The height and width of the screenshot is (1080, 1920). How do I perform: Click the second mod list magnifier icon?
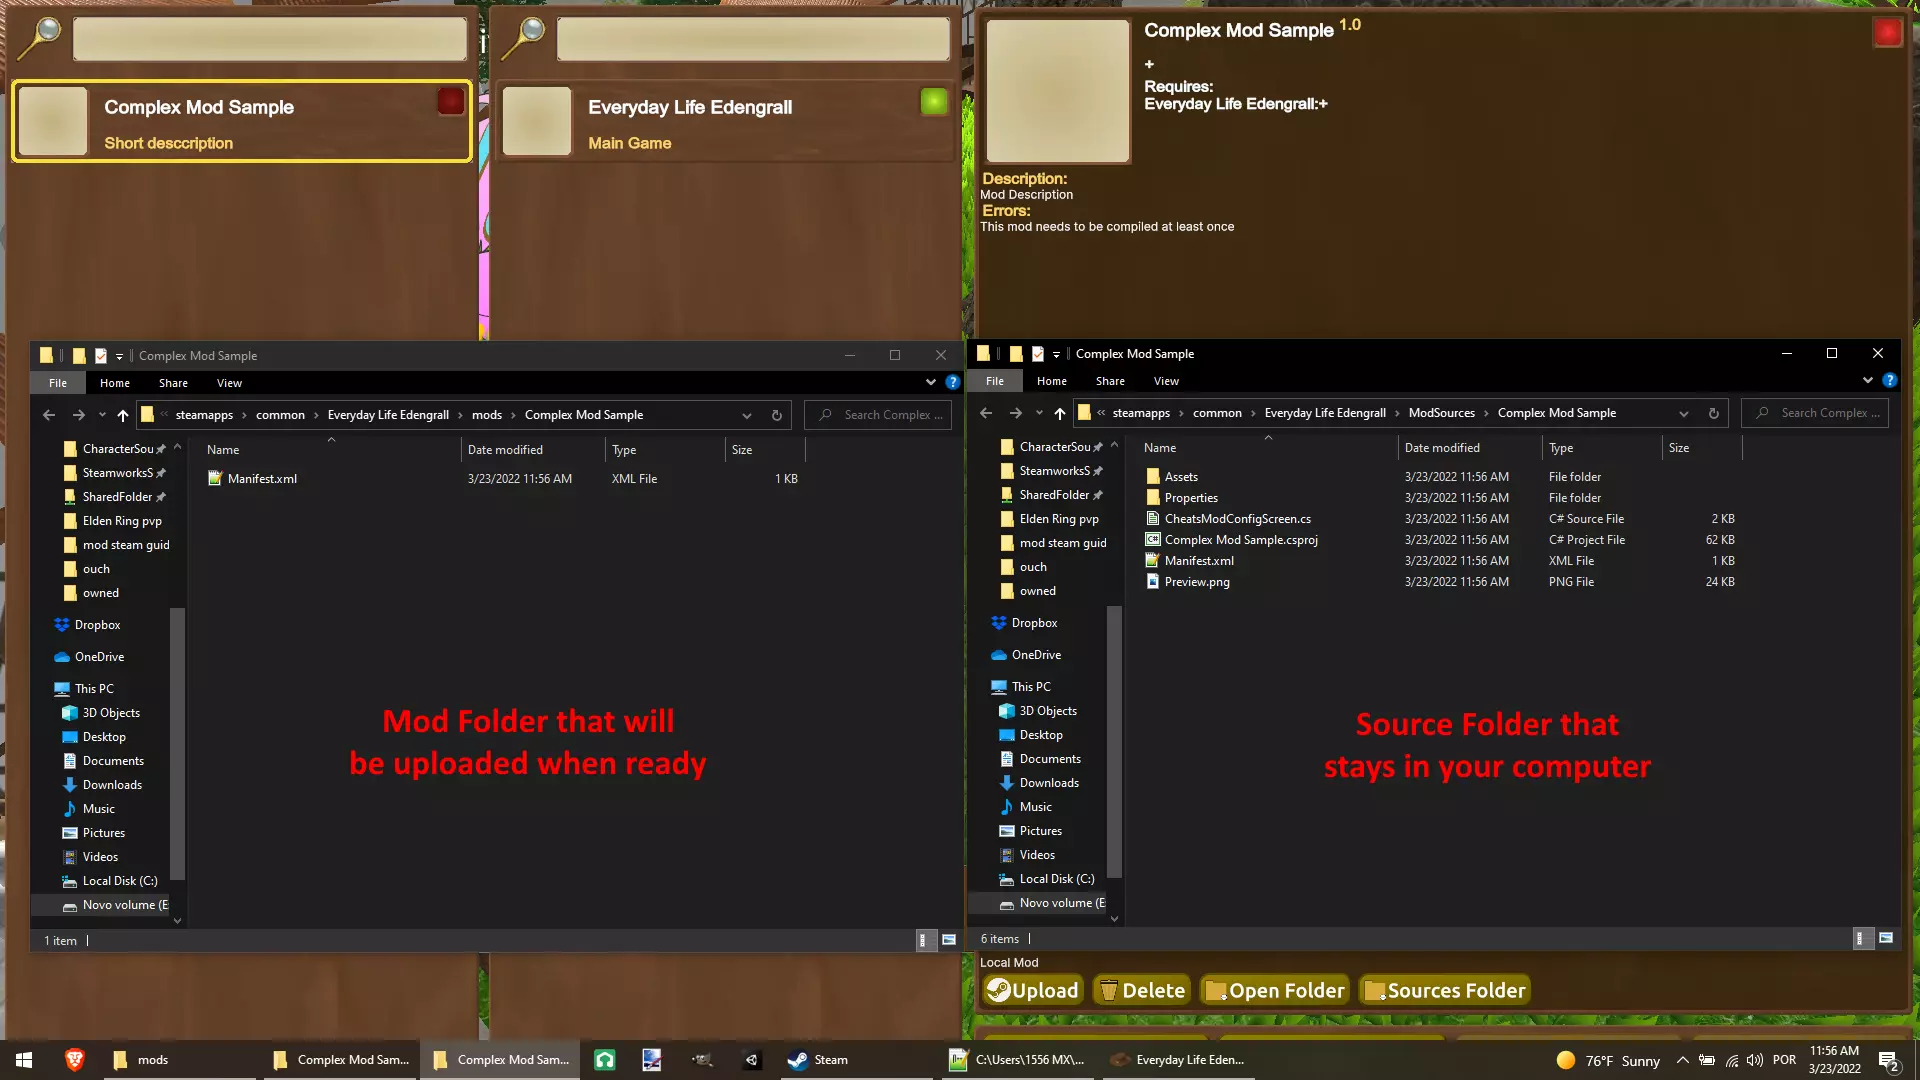coord(523,37)
